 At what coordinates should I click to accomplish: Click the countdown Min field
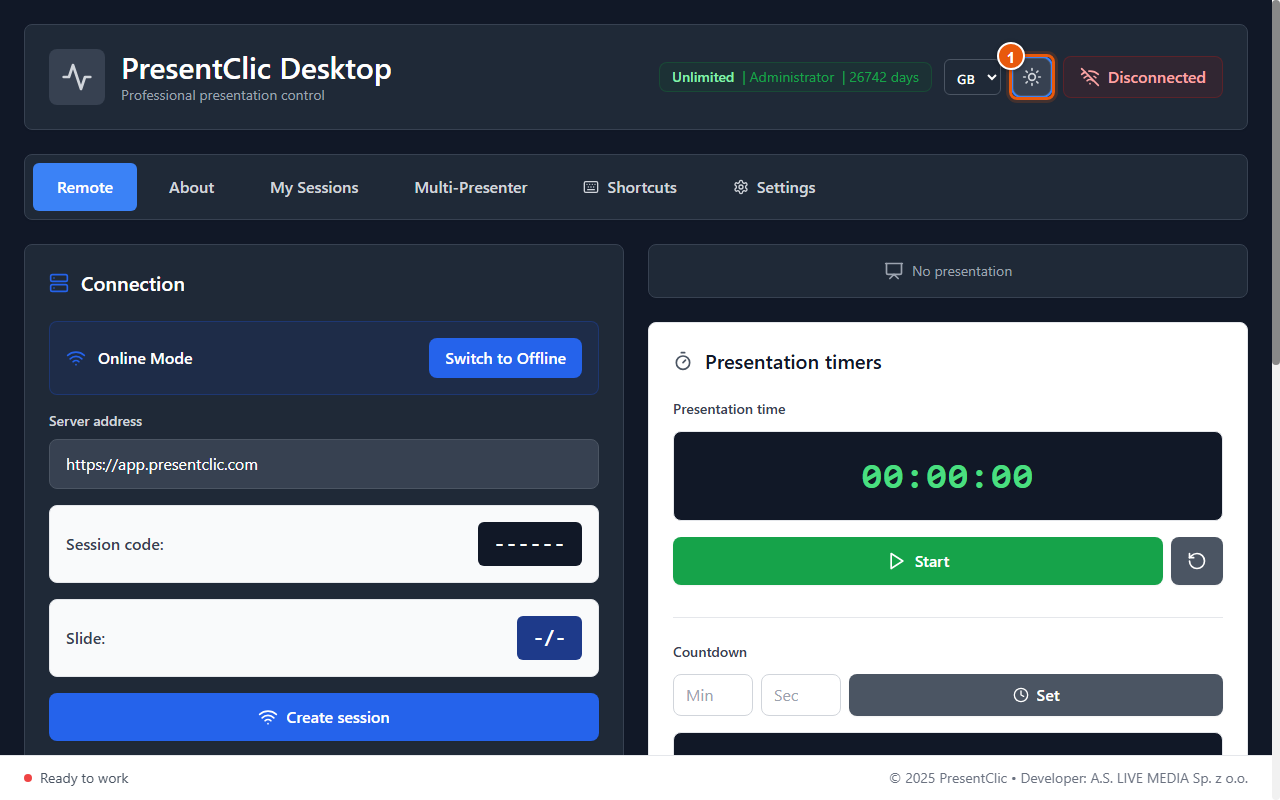713,695
